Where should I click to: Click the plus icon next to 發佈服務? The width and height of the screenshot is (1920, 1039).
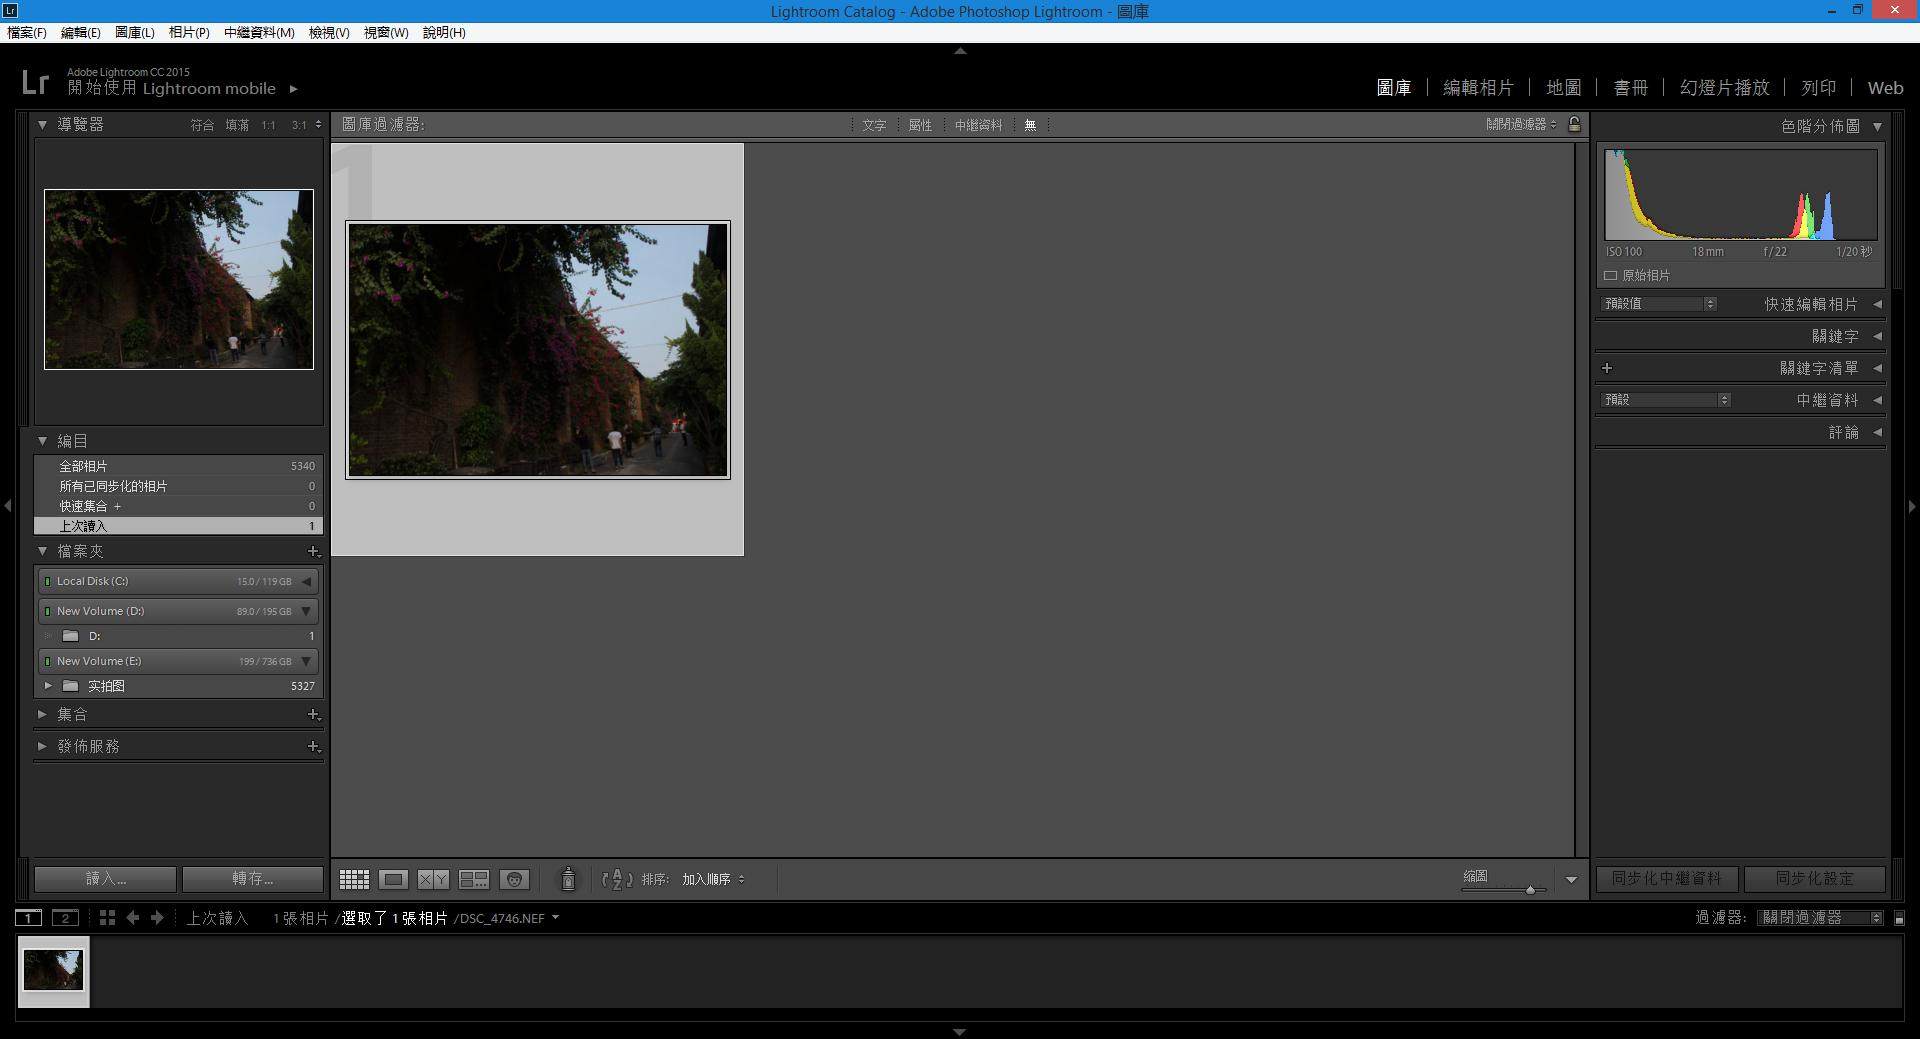coord(313,746)
